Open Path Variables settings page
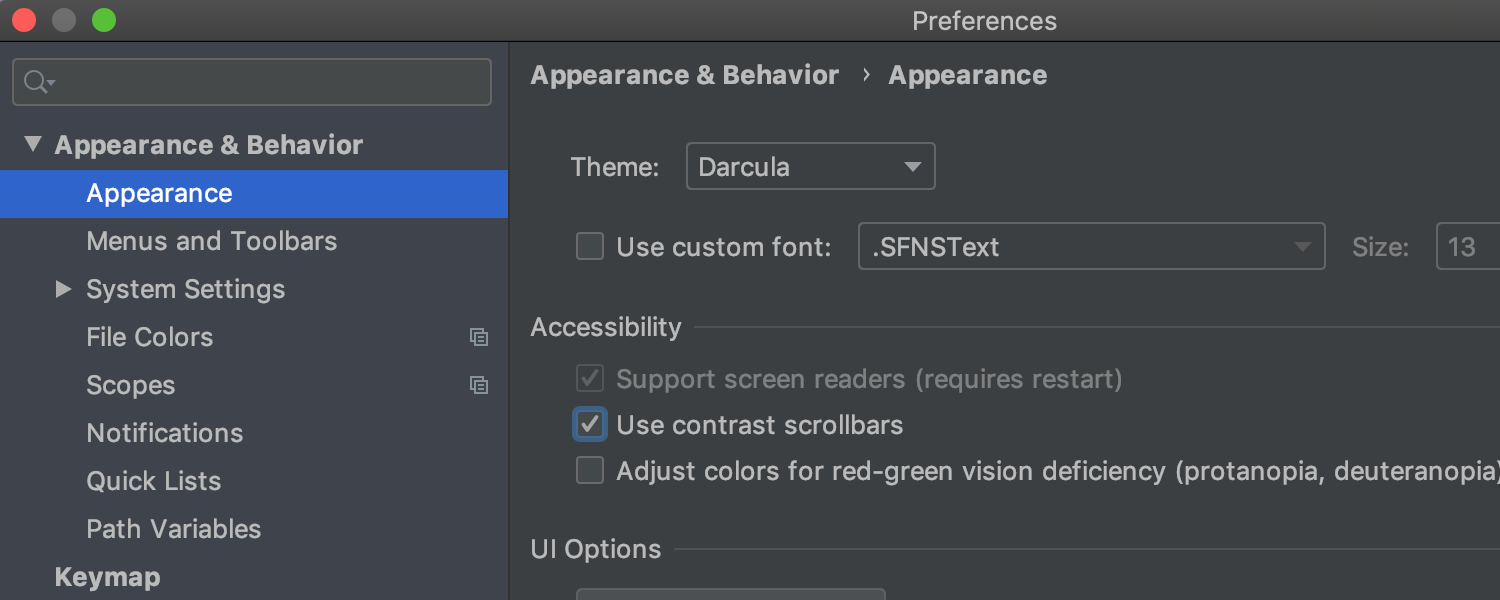This screenshot has height=600, width=1500. pos(173,530)
